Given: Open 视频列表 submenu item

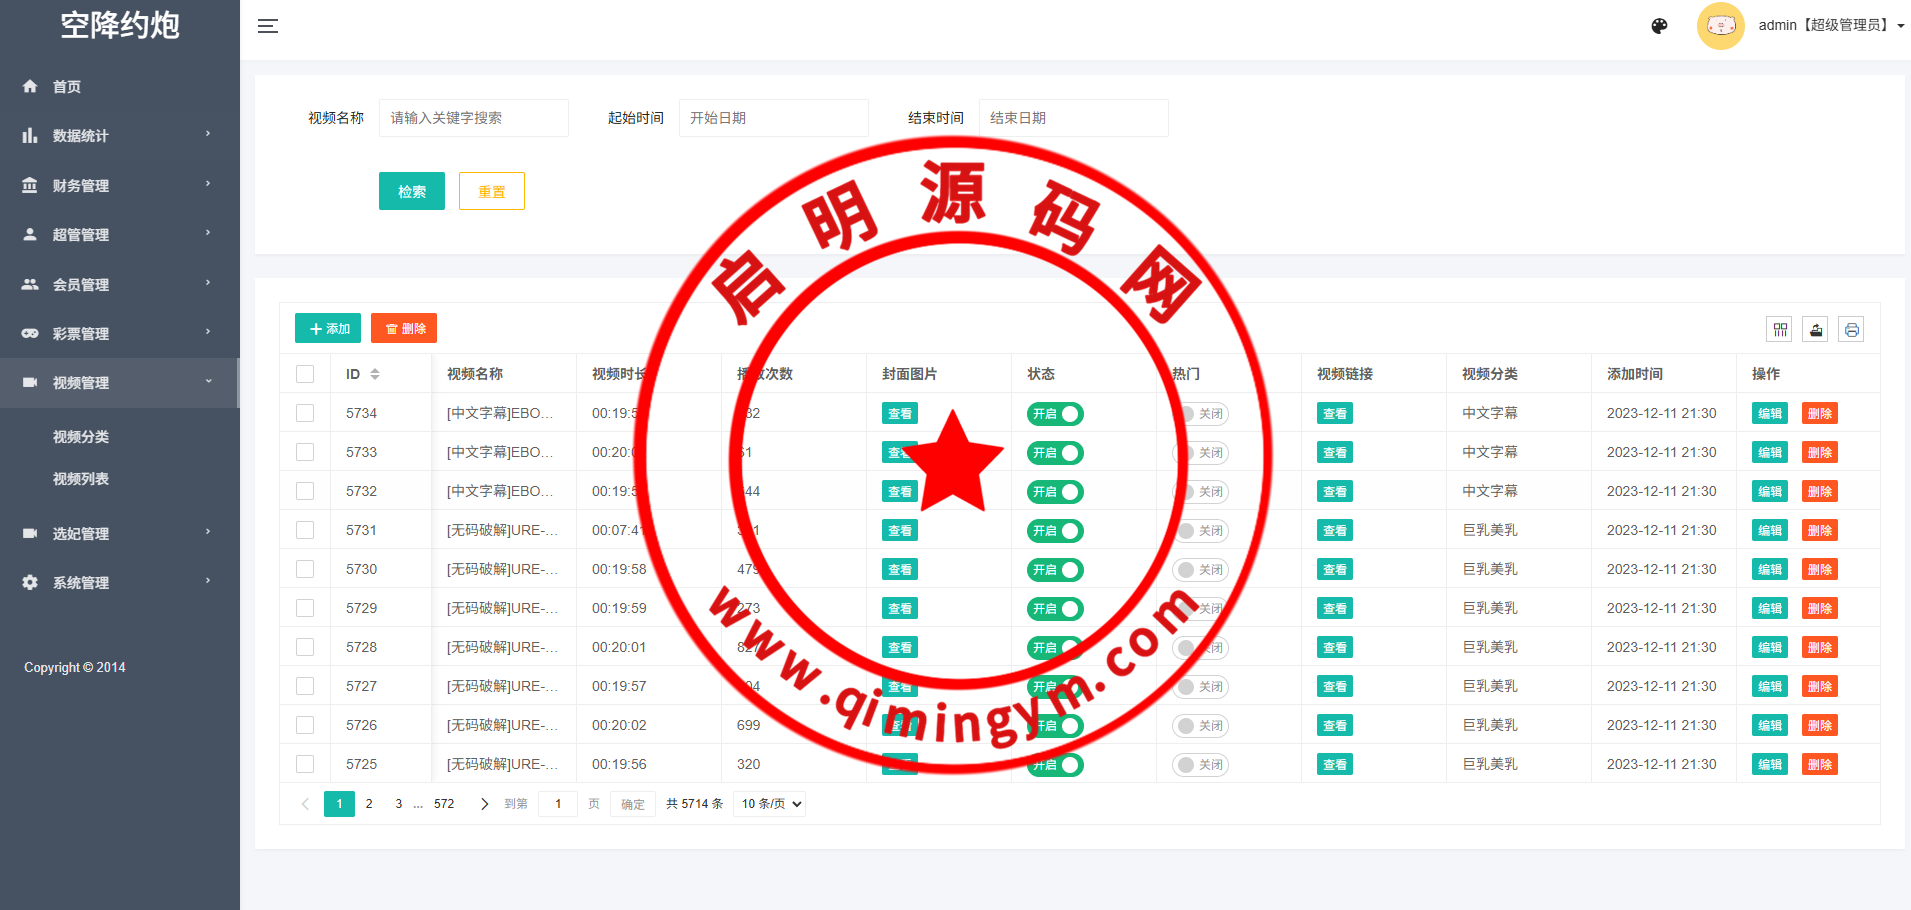Looking at the screenshot, I should point(81,479).
